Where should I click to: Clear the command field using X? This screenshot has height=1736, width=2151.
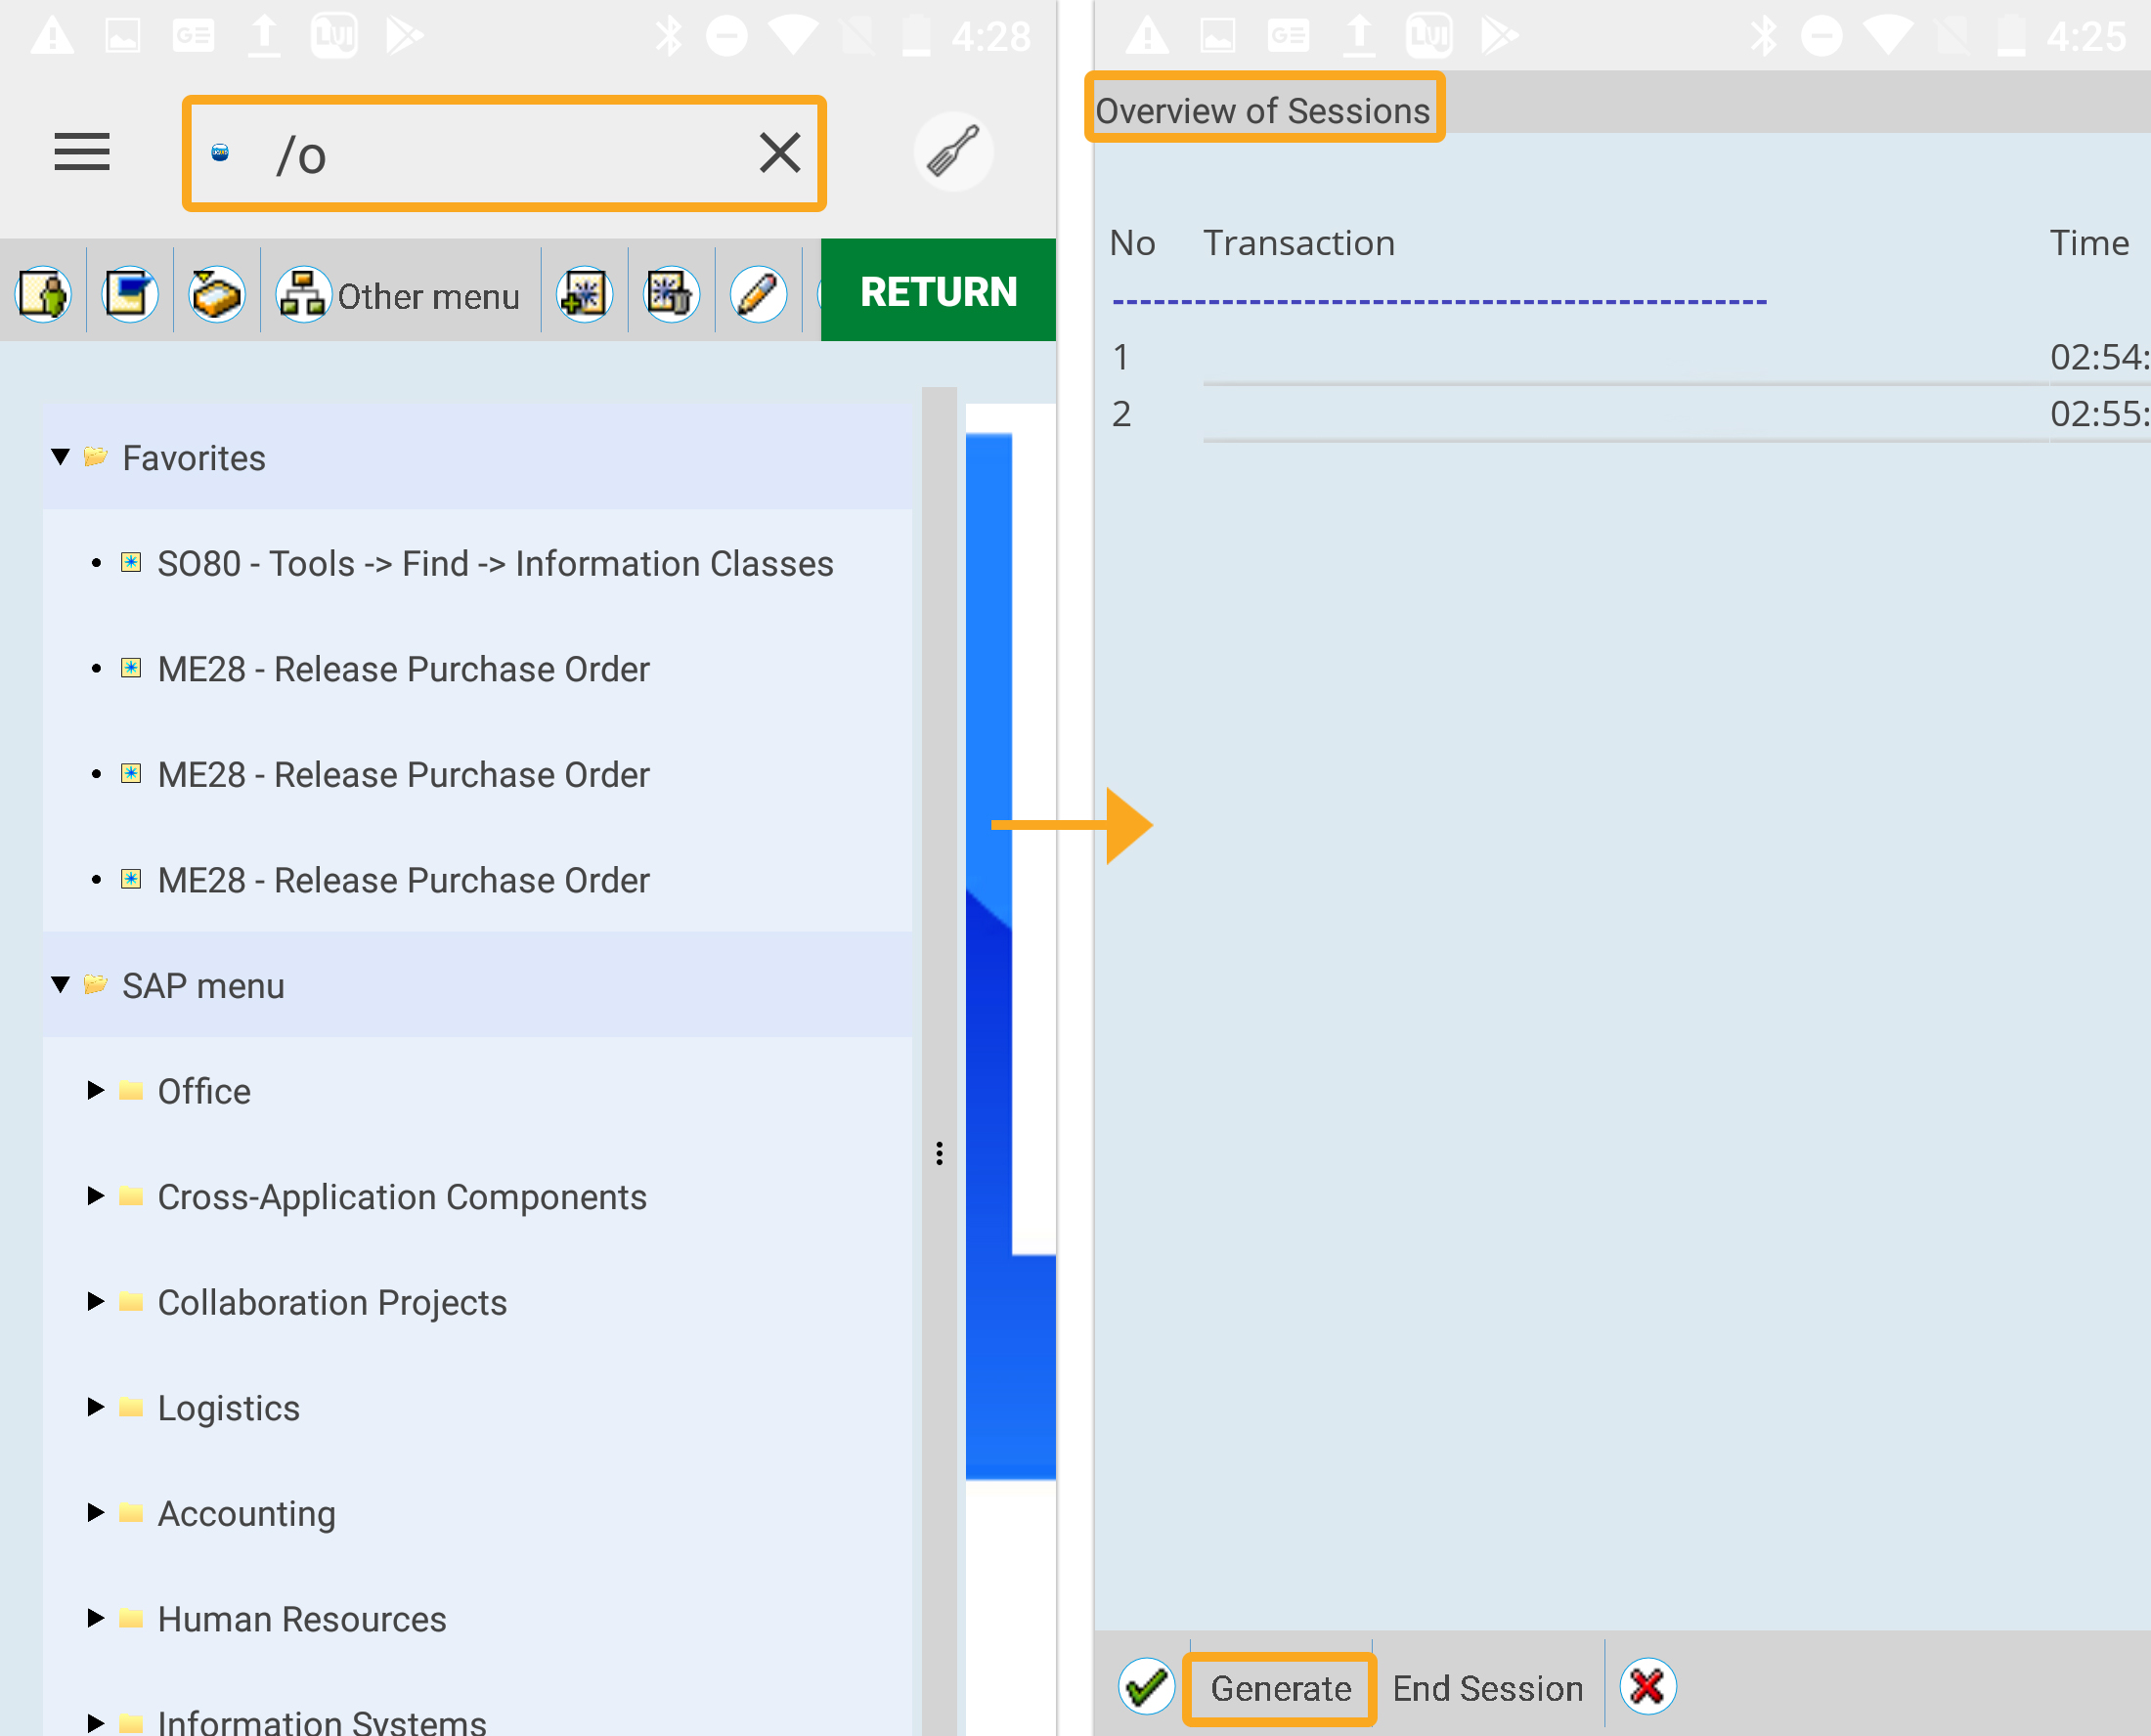[779, 153]
